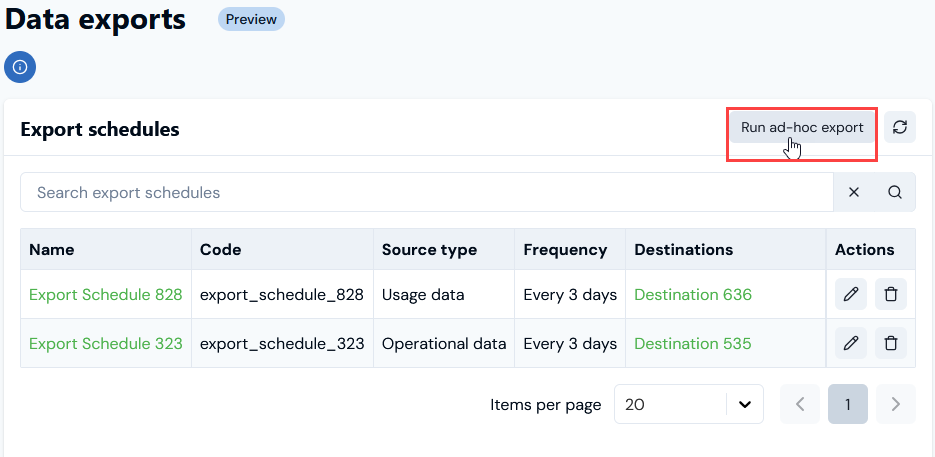Open the Destination 535 link
Viewport: 935px width, 457px height.
[693, 343]
